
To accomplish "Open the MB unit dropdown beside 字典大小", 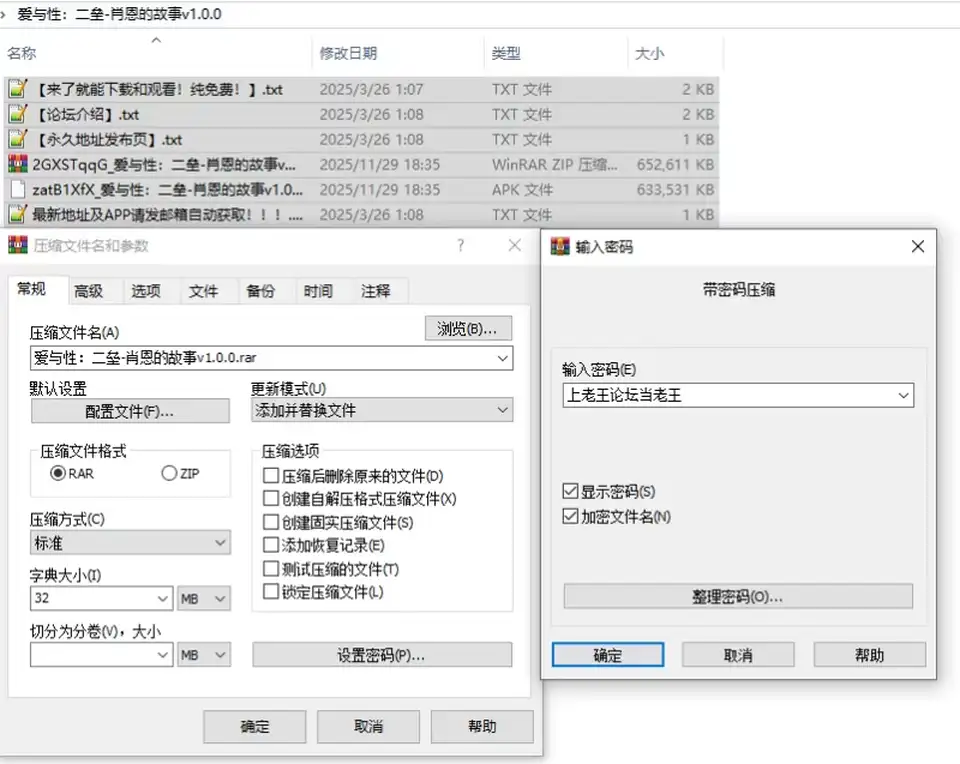I will click(x=204, y=598).
